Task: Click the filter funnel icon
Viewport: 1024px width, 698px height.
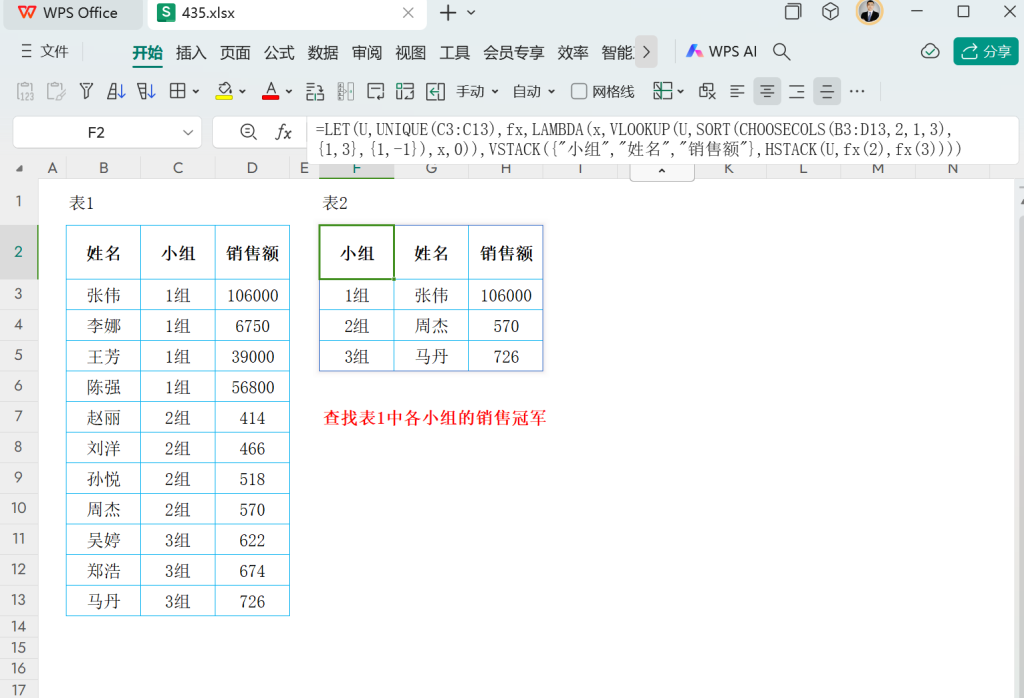Action: coord(86,91)
